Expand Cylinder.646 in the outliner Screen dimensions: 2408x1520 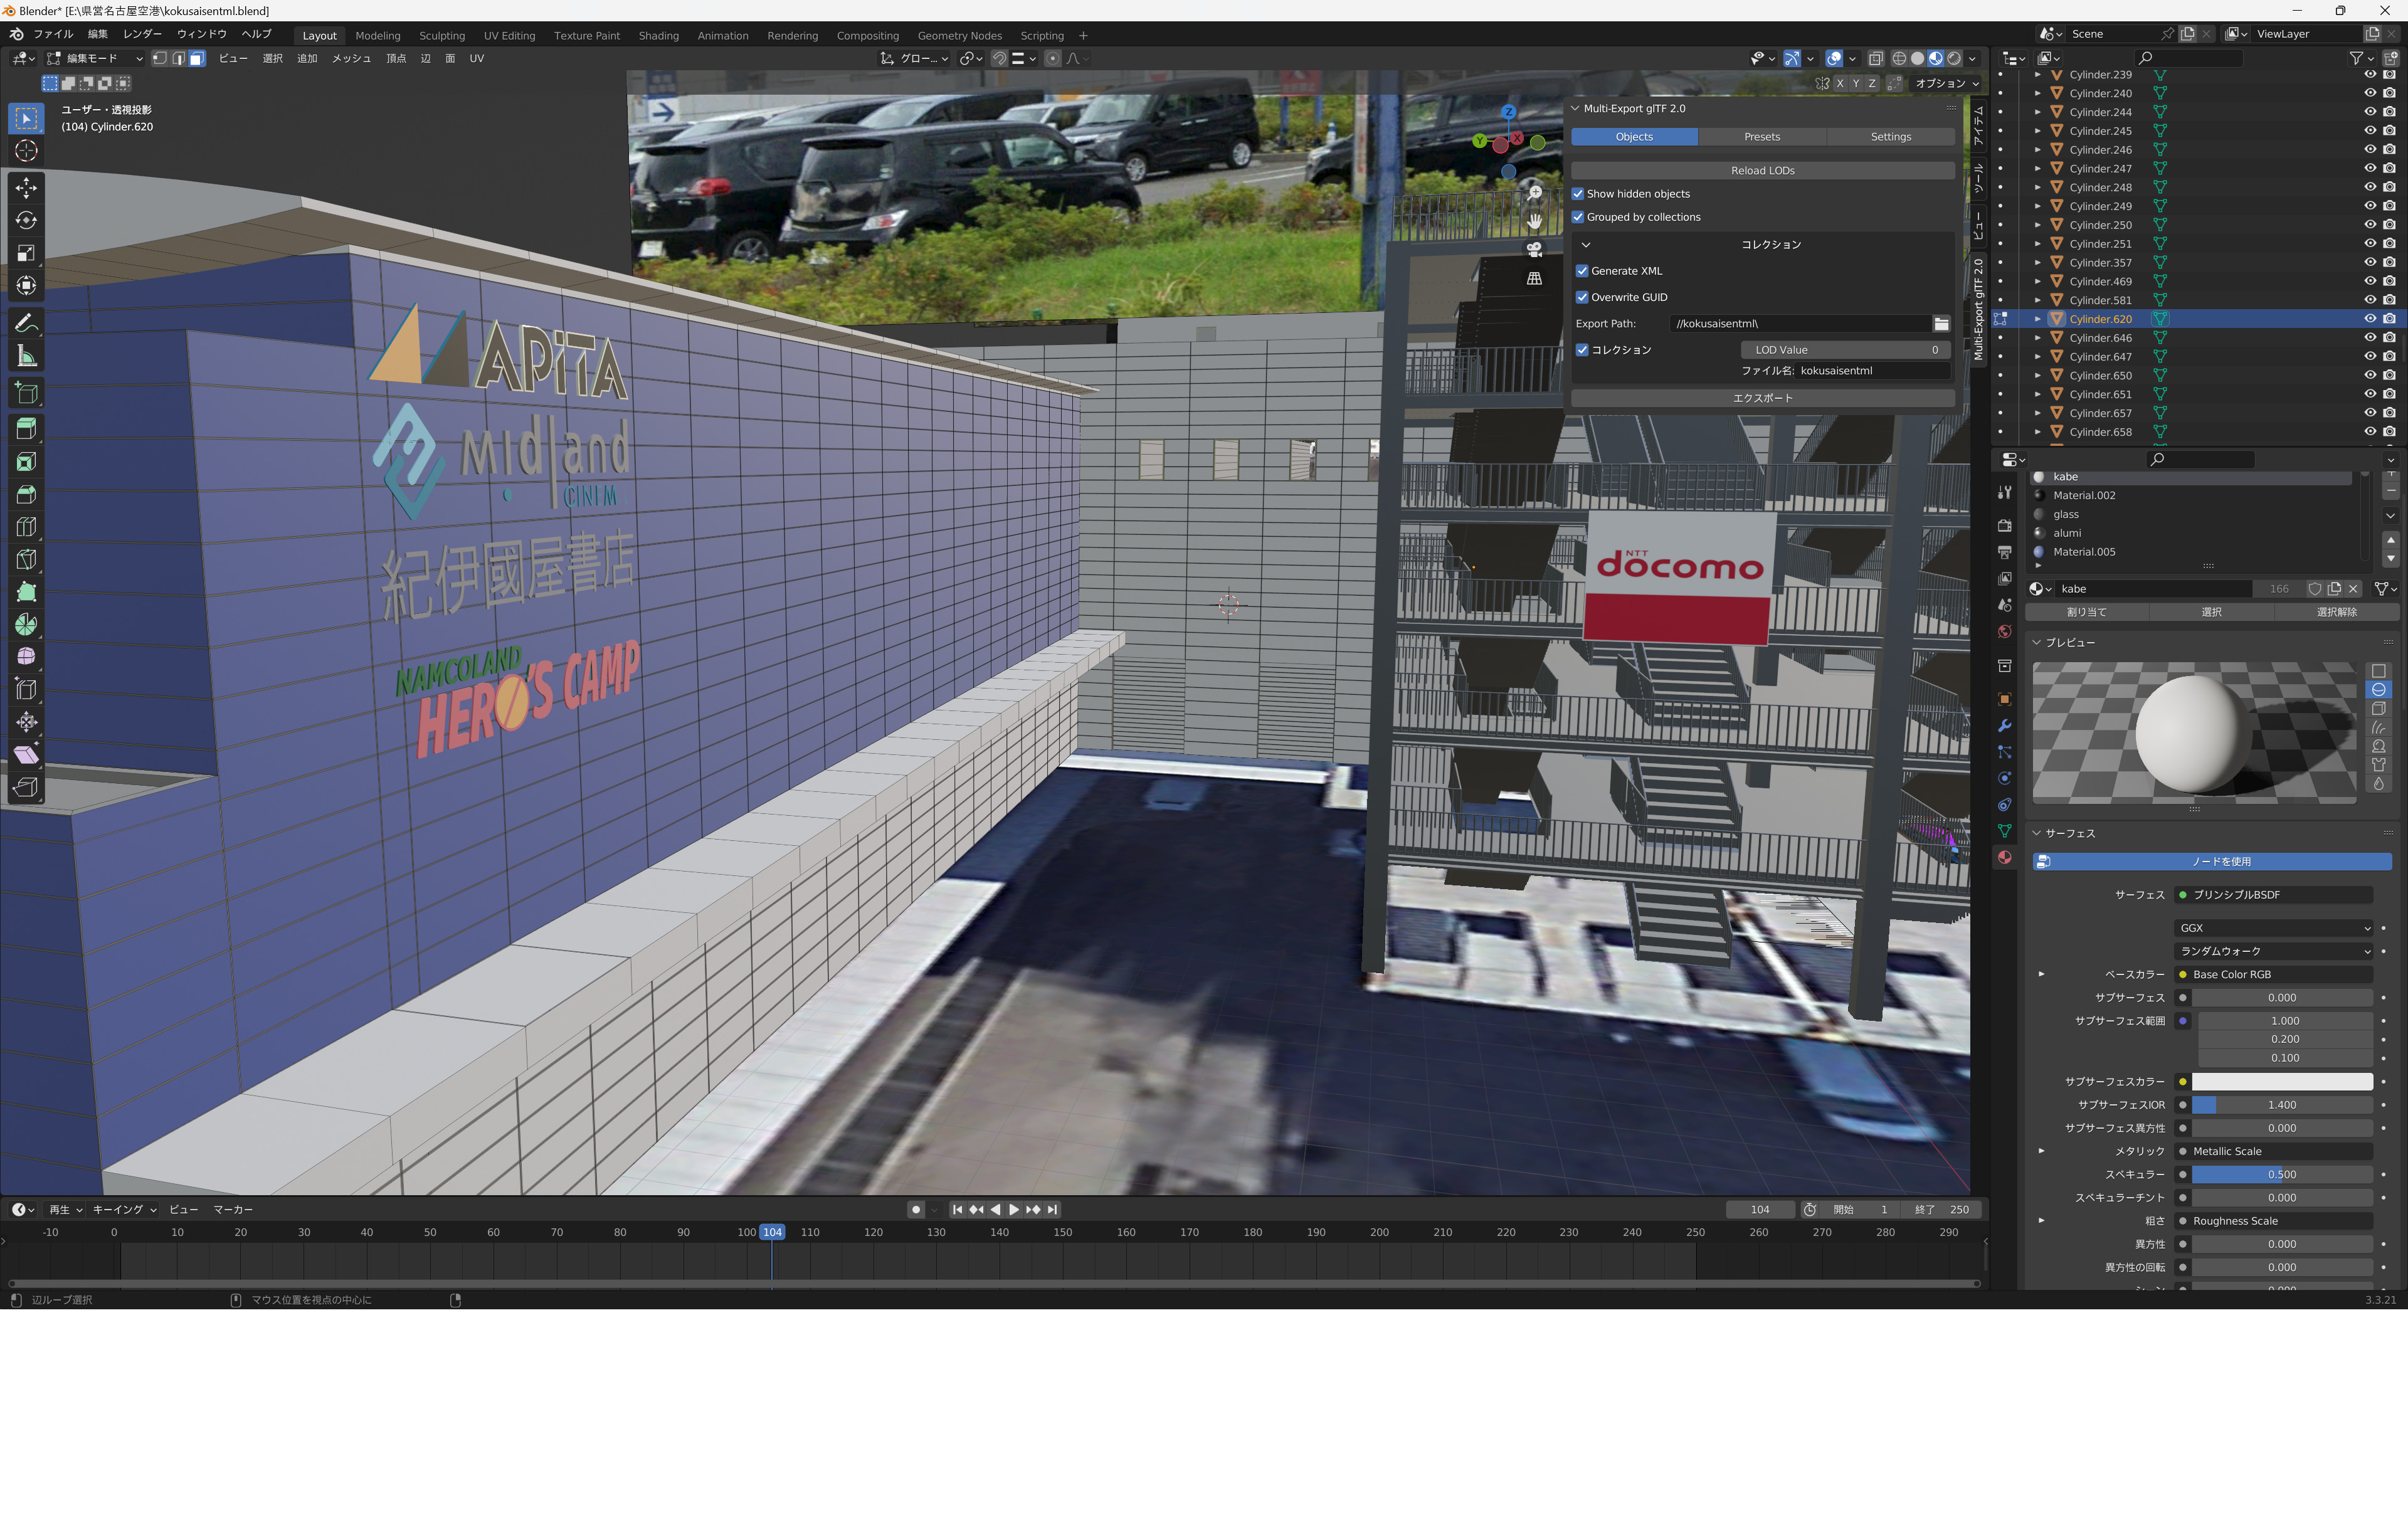point(2038,338)
